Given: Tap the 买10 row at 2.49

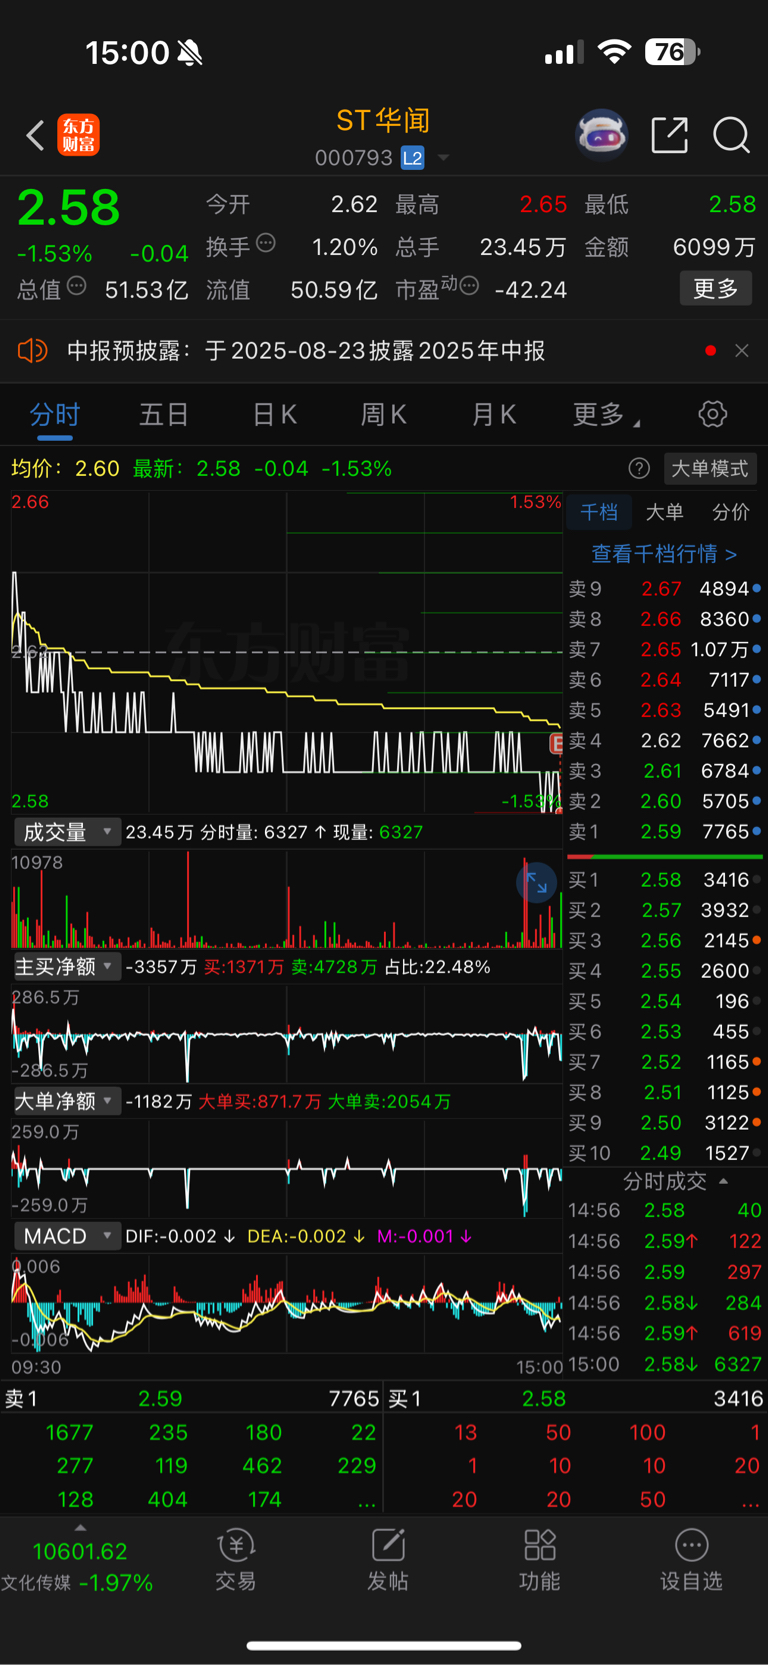Looking at the screenshot, I should point(665,1153).
